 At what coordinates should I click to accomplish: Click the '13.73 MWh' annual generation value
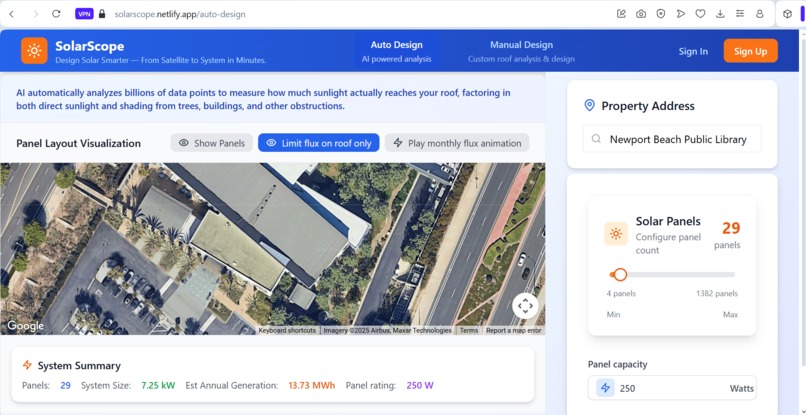(312, 385)
